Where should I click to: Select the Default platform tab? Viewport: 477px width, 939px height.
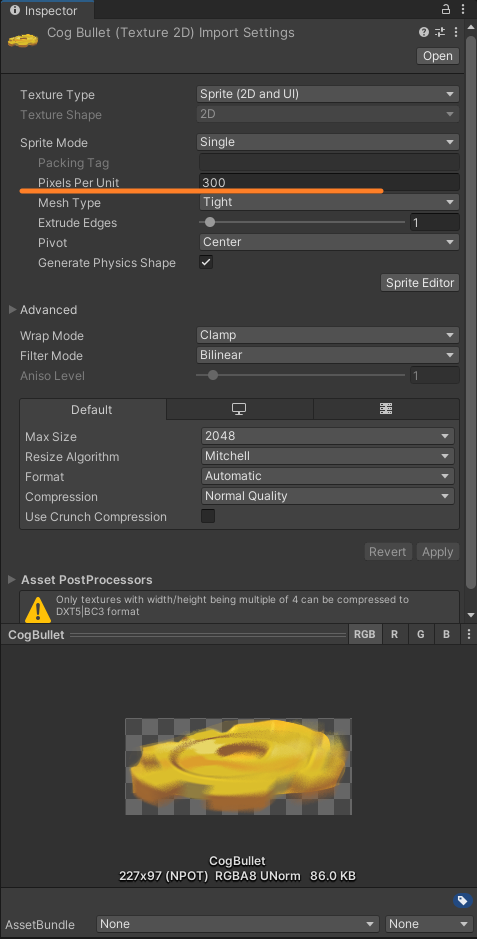[92, 410]
